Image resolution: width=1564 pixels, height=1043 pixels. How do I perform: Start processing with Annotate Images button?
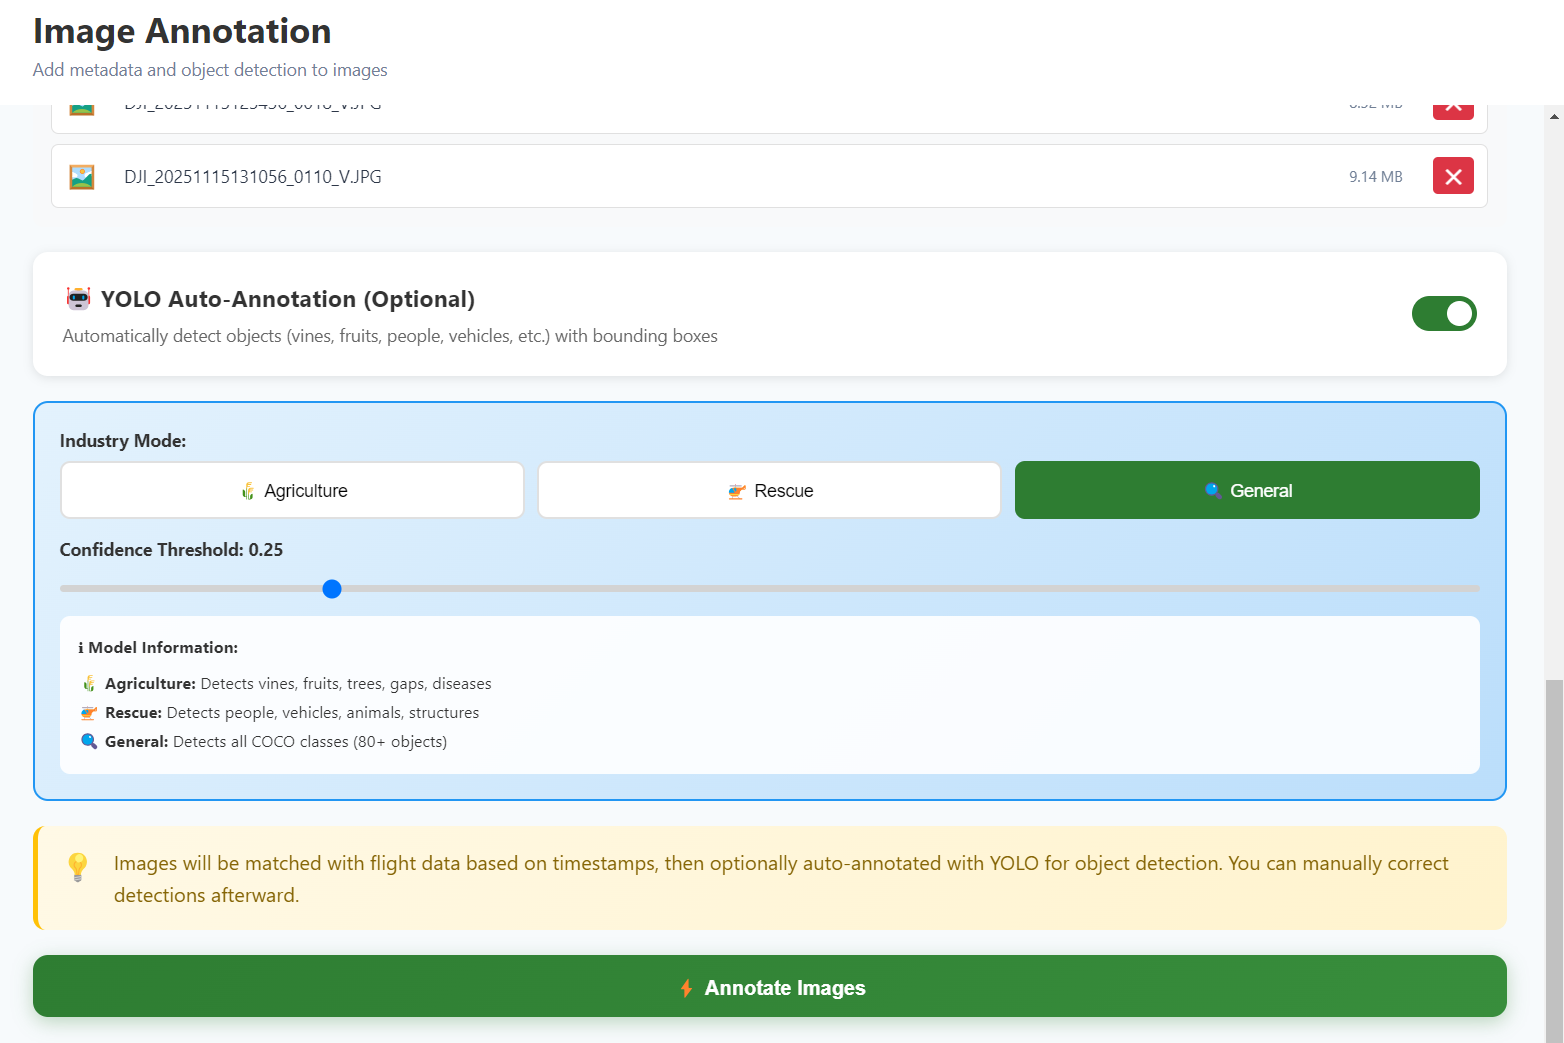(x=770, y=986)
